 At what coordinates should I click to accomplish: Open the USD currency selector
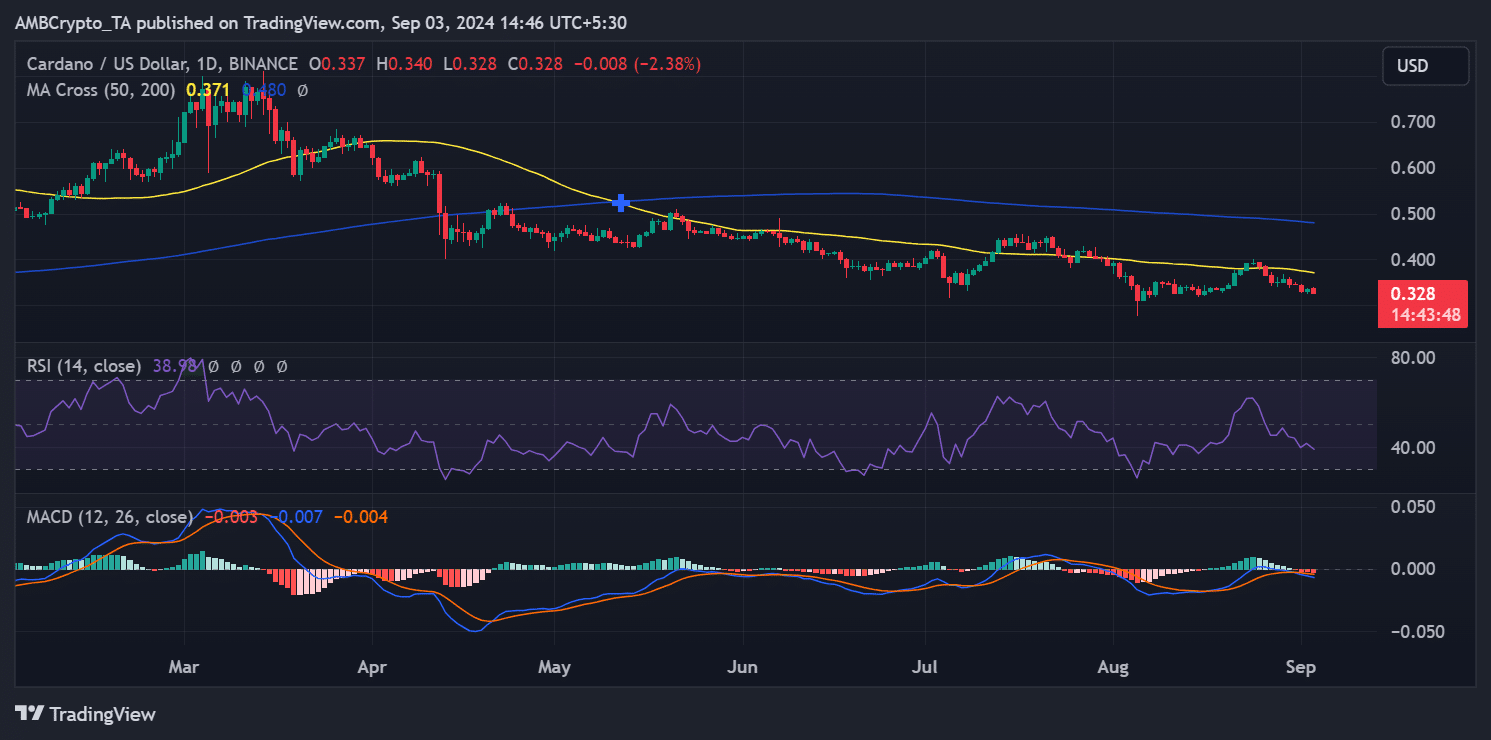tap(1425, 65)
